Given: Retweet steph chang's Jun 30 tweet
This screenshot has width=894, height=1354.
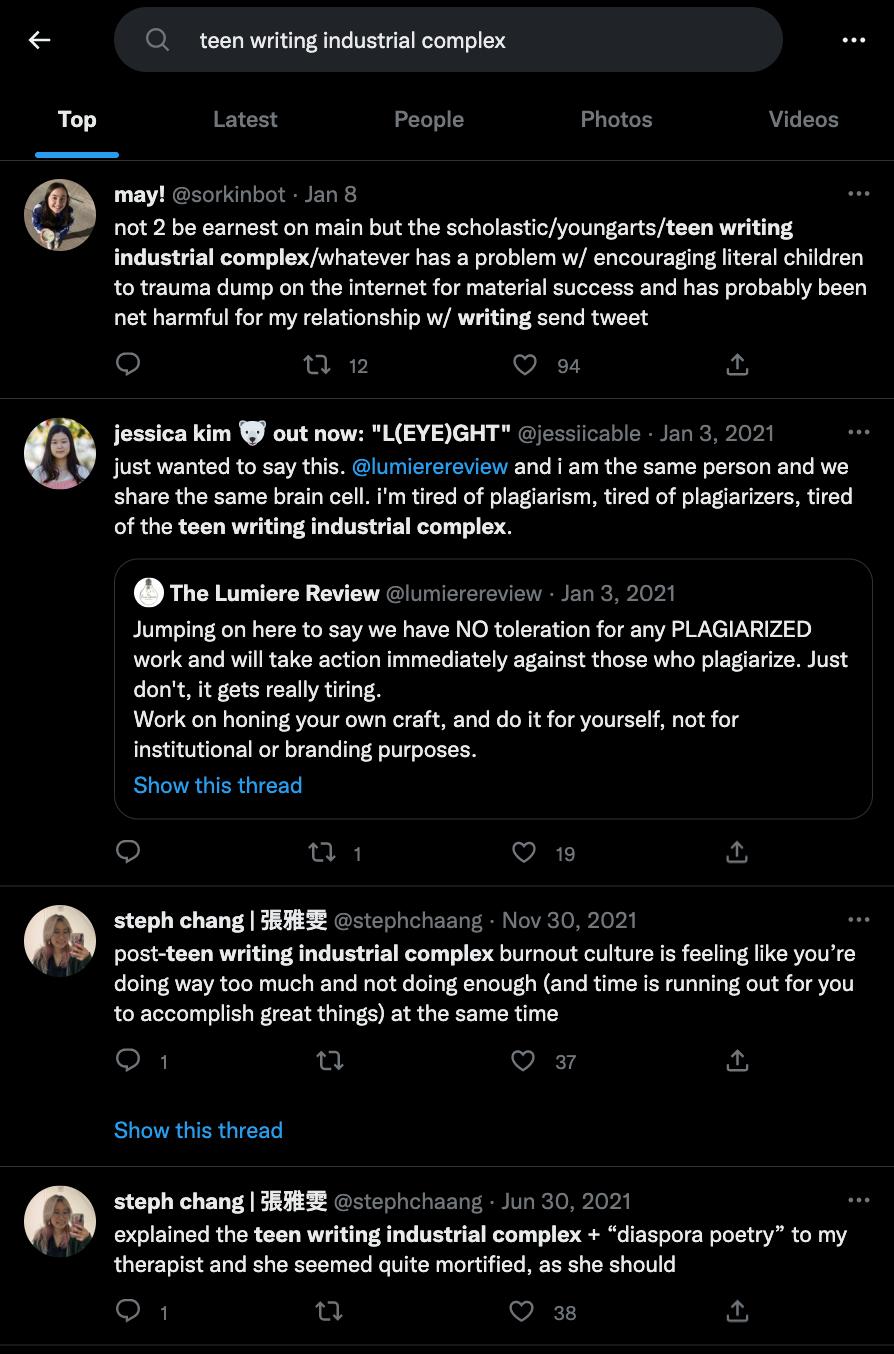Looking at the screenshot, I should (x=328, y=1311).
